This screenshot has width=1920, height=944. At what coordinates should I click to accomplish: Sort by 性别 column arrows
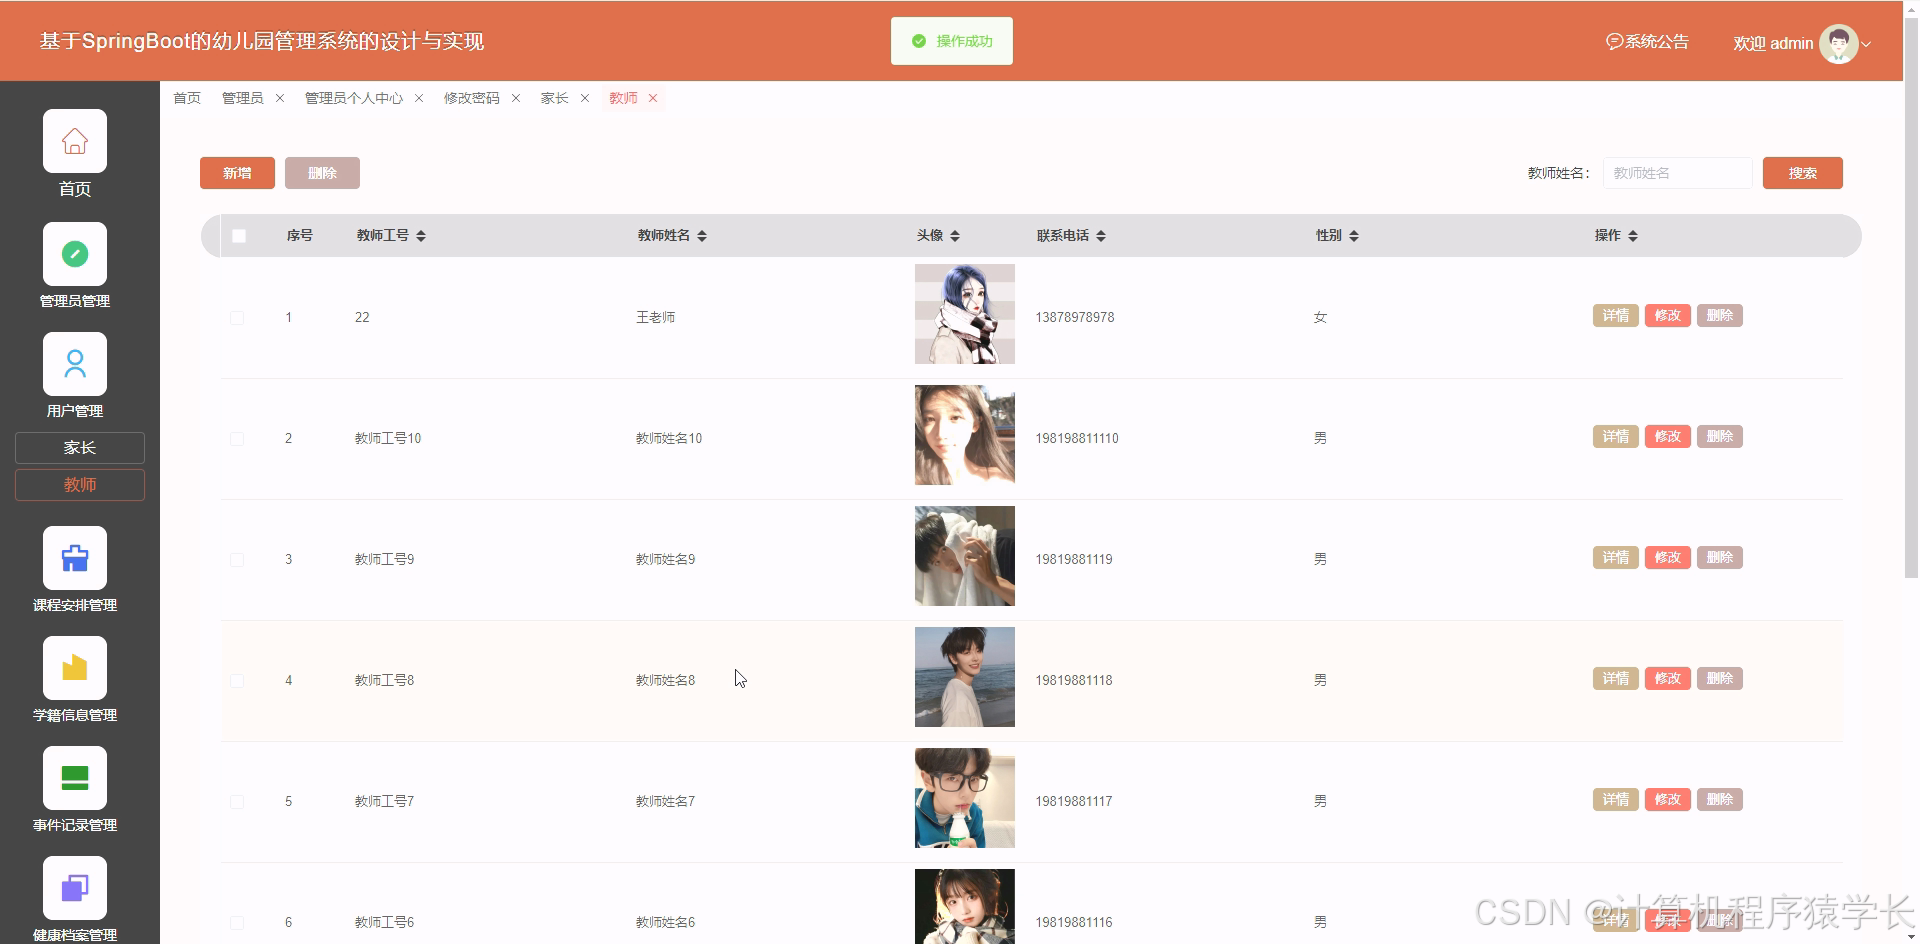point(1354,236)
